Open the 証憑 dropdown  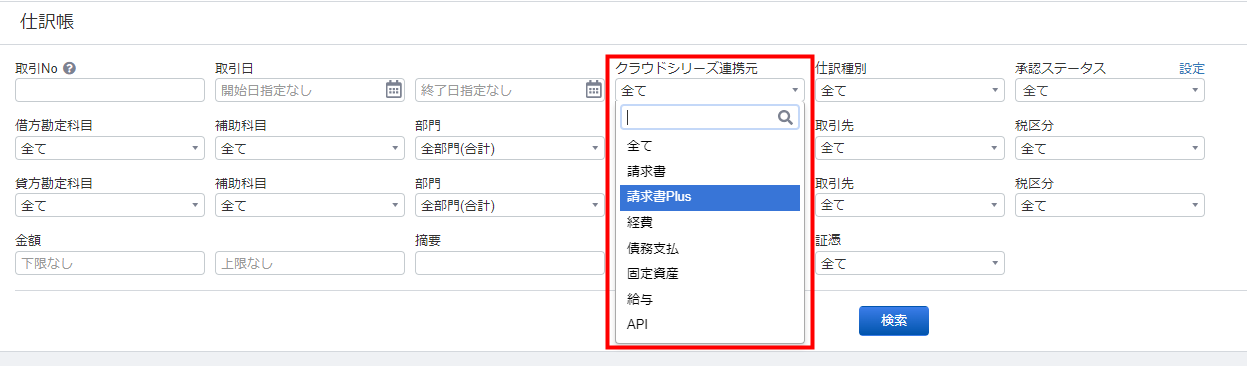[910, 264]
